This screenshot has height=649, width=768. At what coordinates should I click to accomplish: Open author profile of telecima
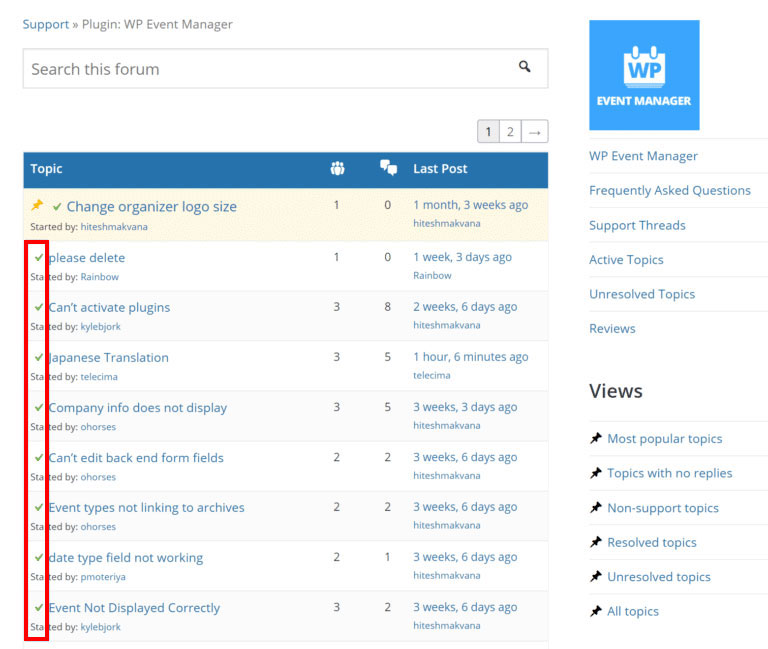[98, 376]
